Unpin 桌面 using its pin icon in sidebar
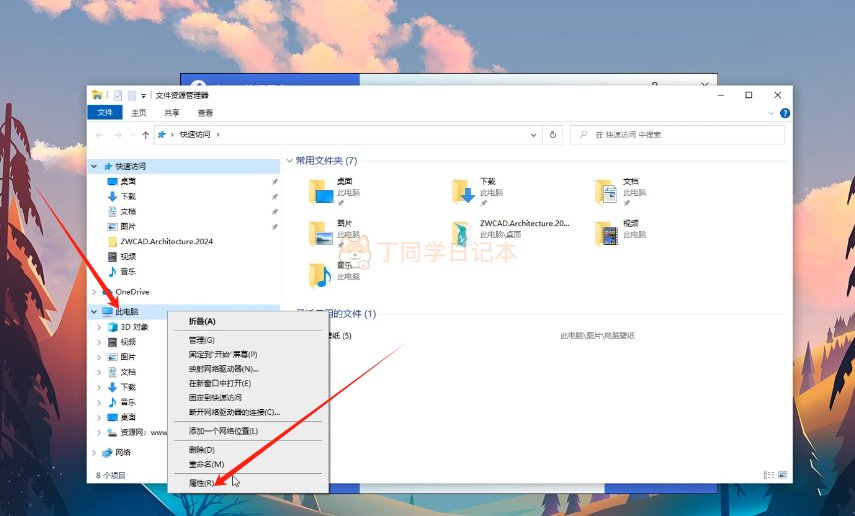Viewport: 855px width, 516px height. point(275,182)
